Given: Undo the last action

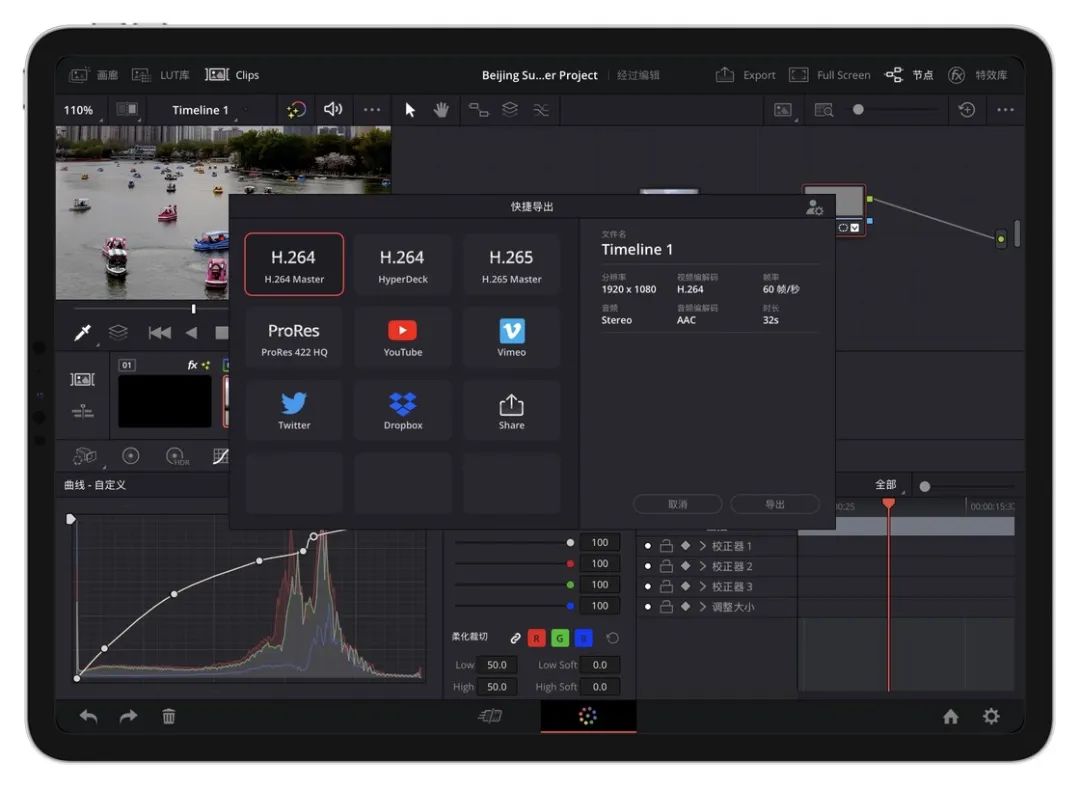Looking at the screenshot, I should pyautogui.click(x=88, y=717).
